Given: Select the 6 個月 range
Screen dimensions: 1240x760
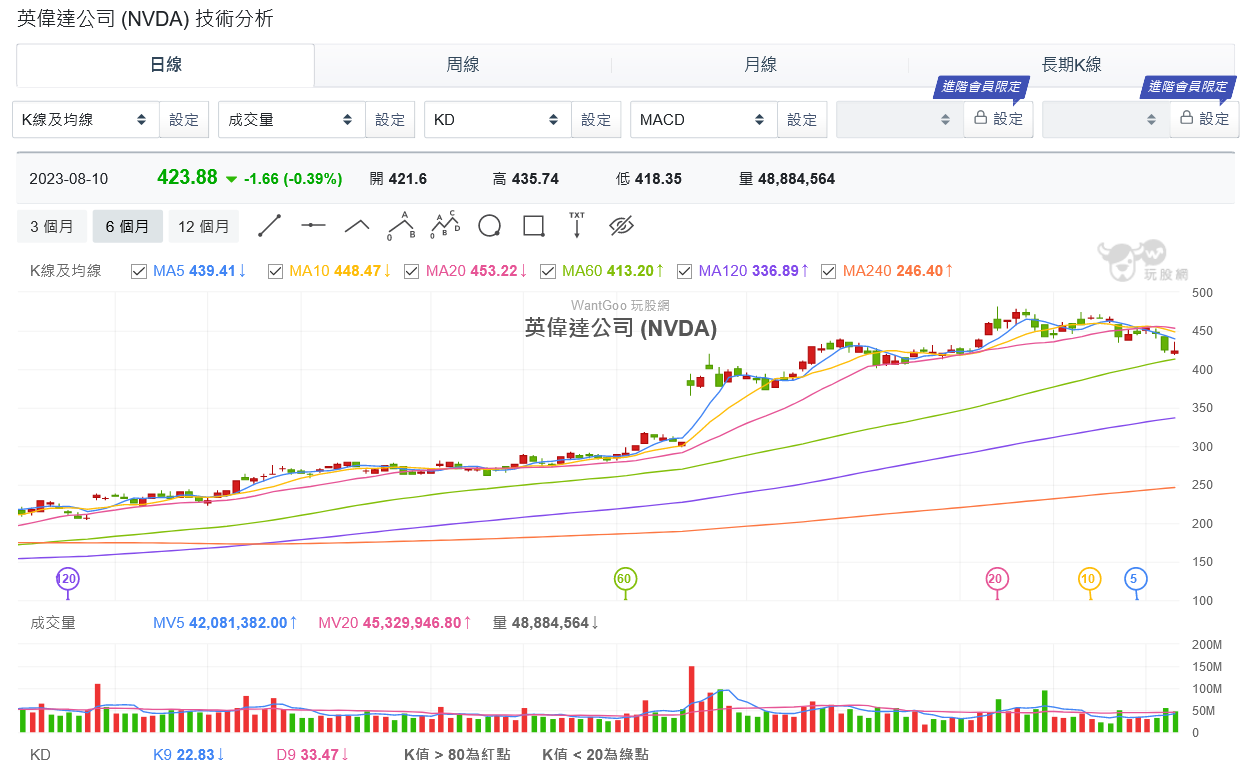Looking at the screenshot, I should [127, 226].
